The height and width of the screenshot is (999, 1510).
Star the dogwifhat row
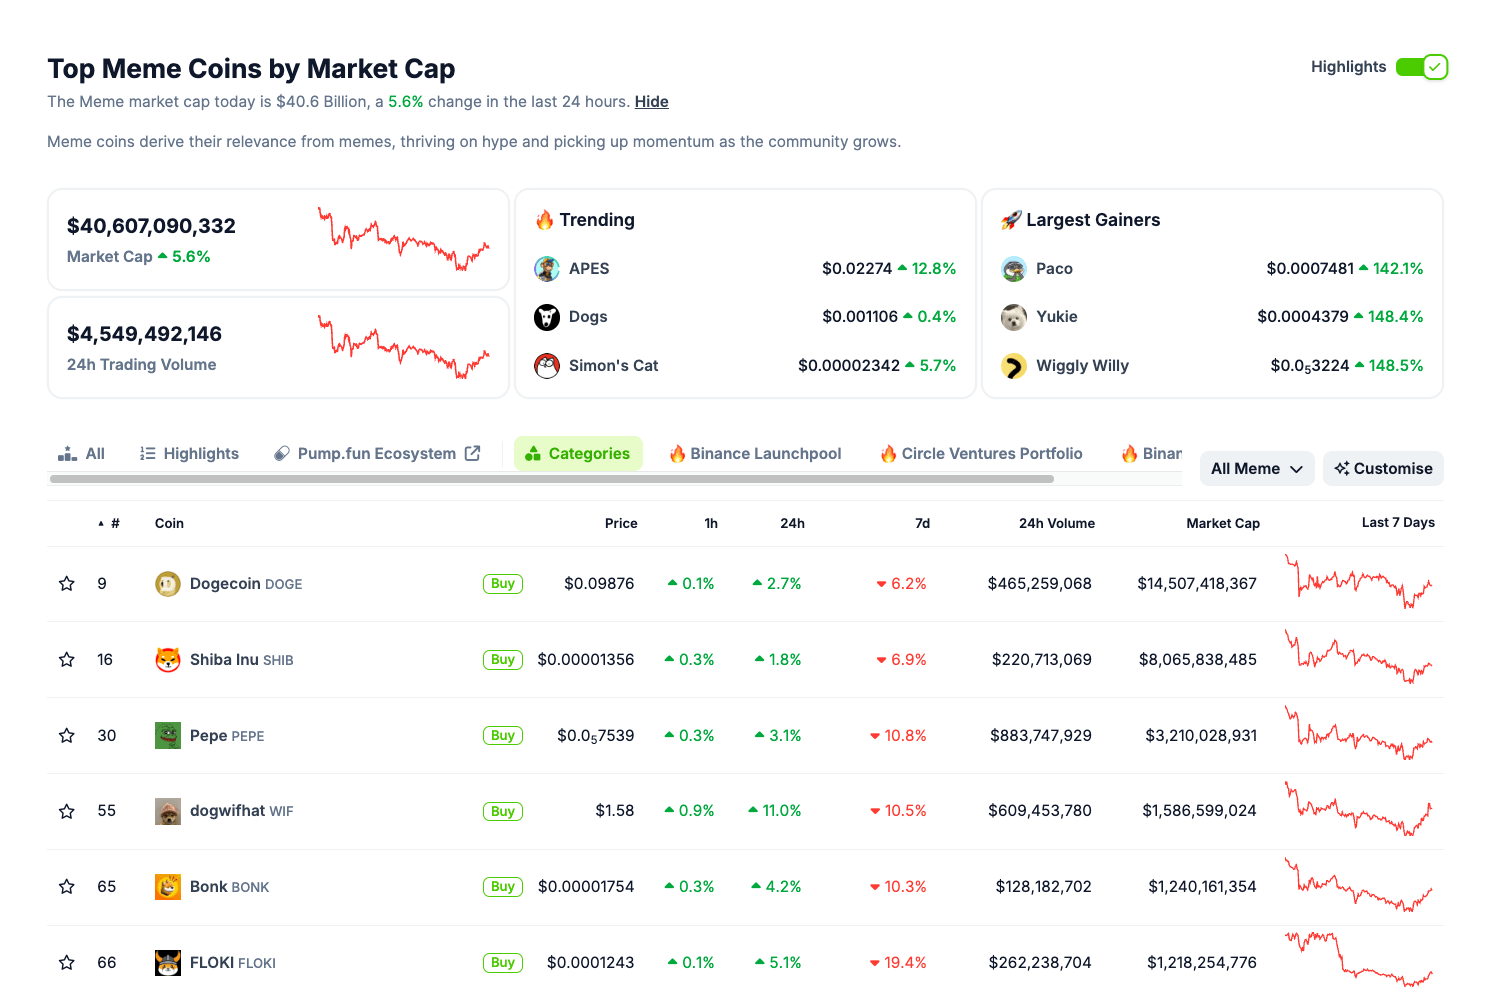[x=67, y=811]
